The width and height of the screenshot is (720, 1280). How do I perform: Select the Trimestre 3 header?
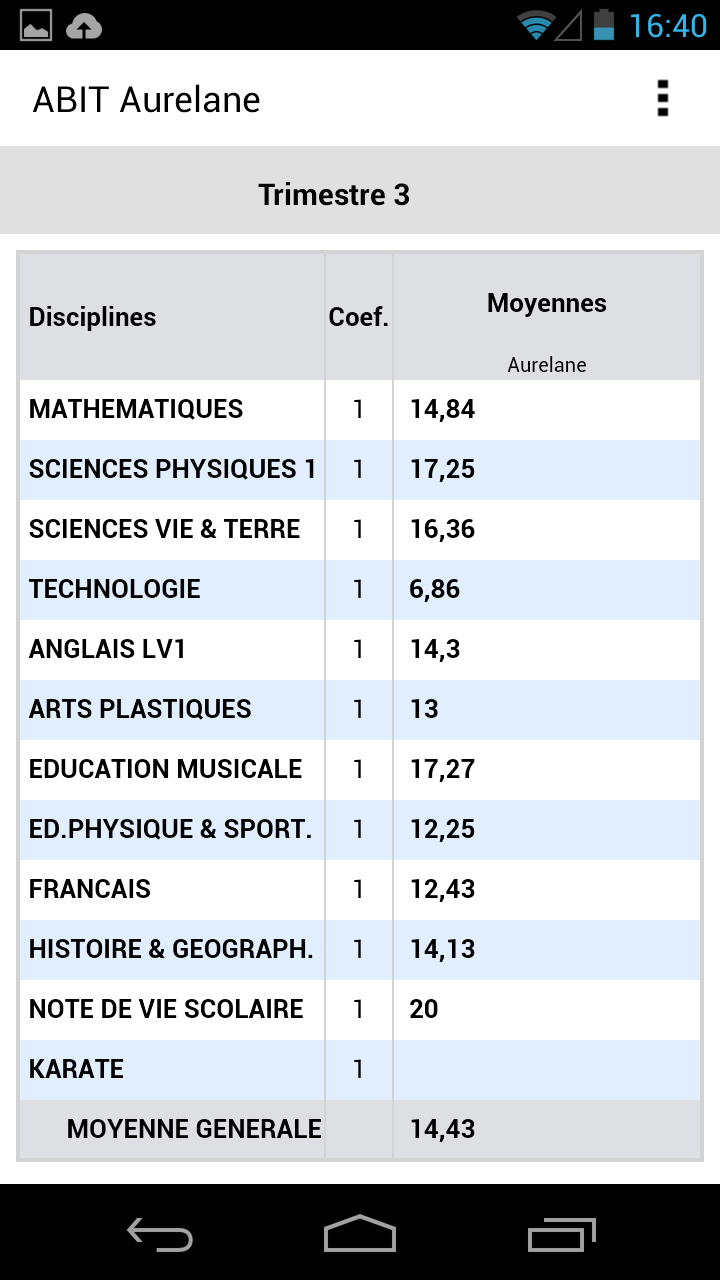[x=334, y=194]
